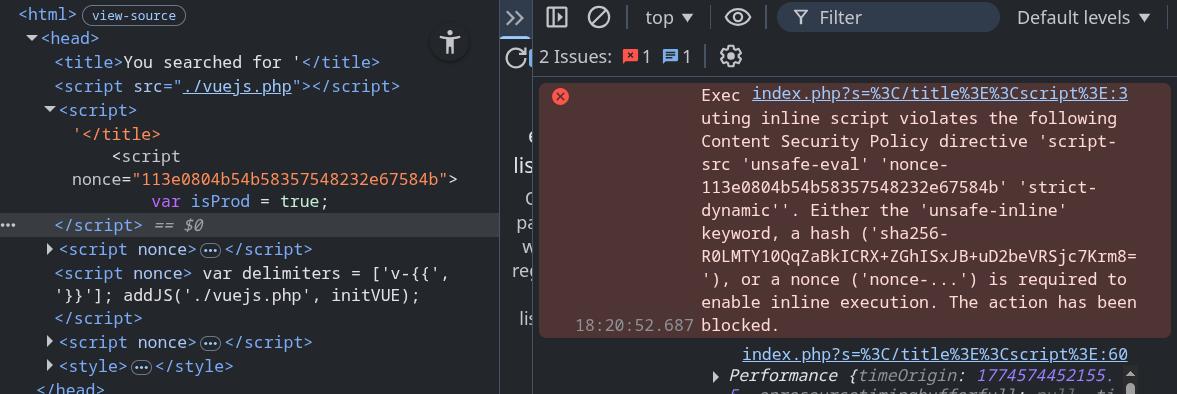Image resolution: width=1177 pixels, height=394 pixels.
Task: Click the page error issues count icon
Action: [631, 56]
